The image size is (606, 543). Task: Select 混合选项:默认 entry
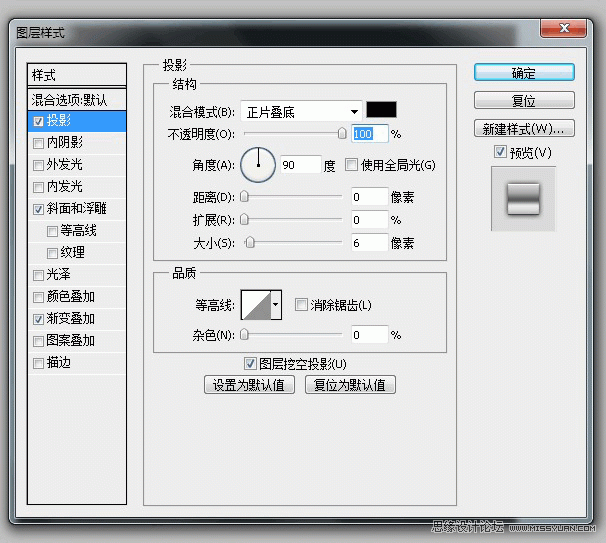(77, 100)
